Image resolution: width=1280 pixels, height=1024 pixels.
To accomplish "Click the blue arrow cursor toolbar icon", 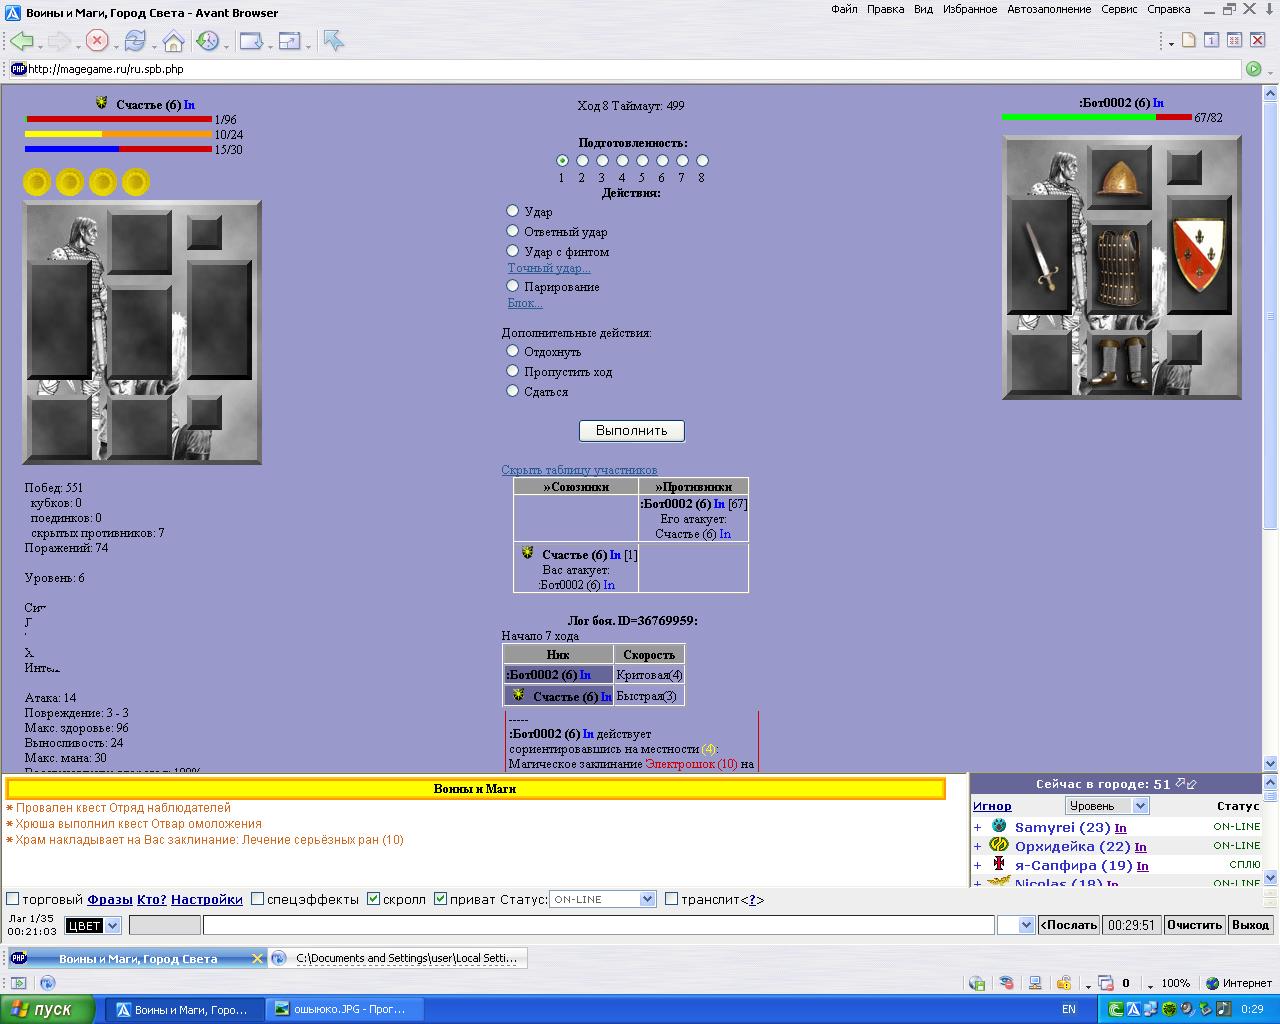I will [333, 41].
